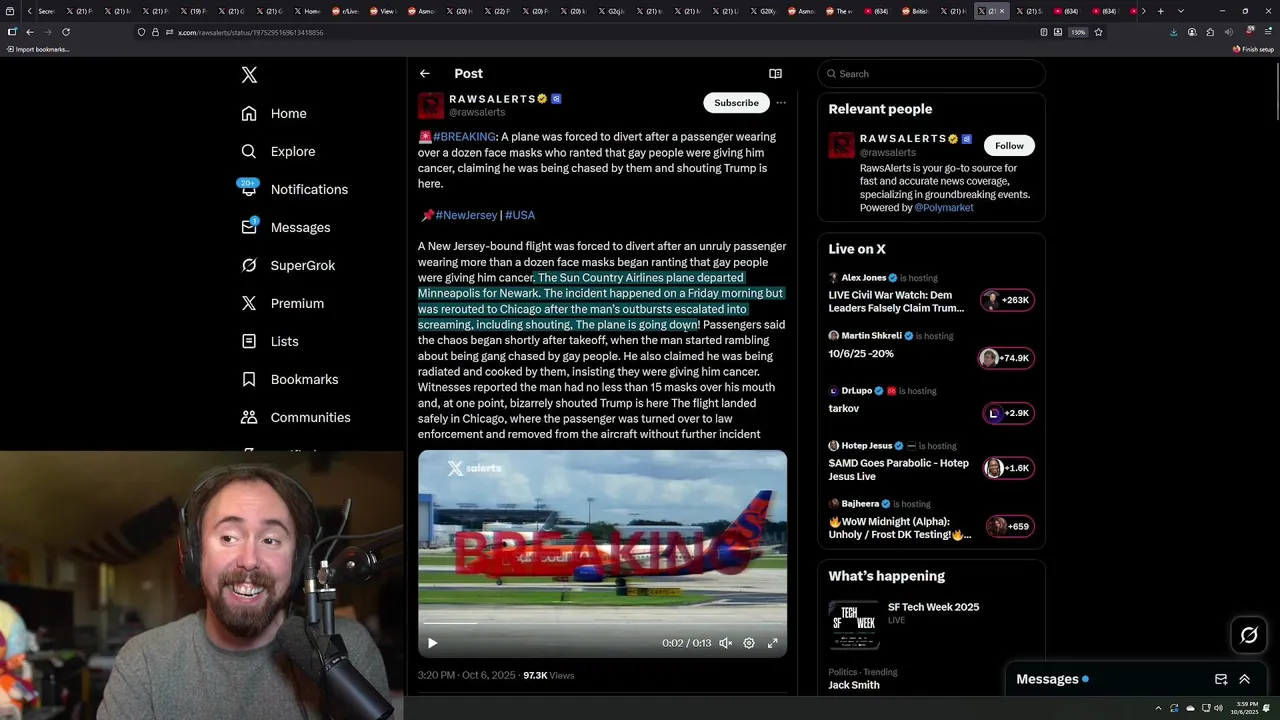Open the Firefox application menu
This screenshot has width=1280, height=720.
[x=1268, y=32]
